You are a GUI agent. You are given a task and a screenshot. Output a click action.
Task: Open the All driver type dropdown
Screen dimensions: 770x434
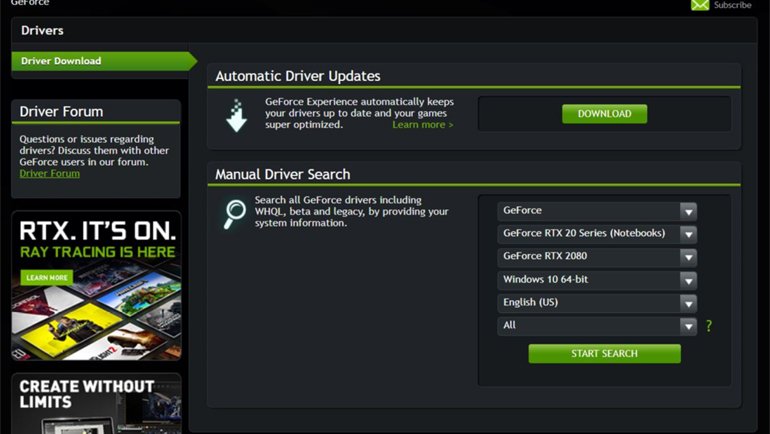pyautogui.click(x=597, y=326)
